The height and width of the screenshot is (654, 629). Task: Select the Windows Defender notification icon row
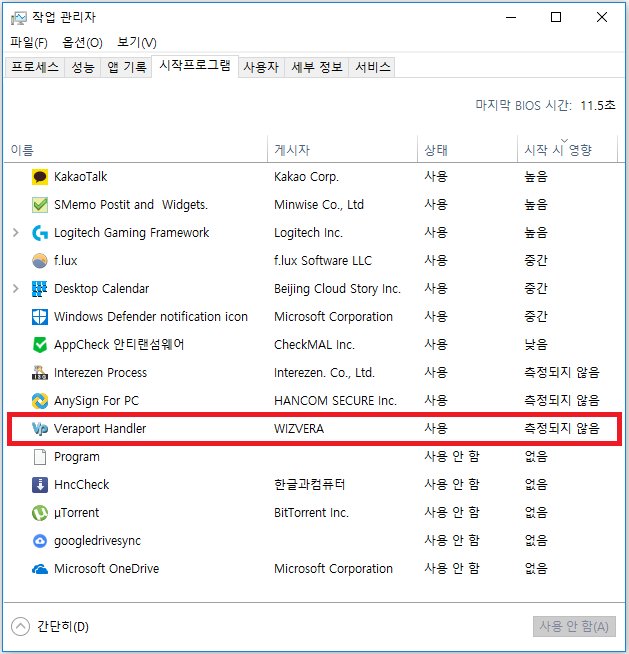[151, 317]
